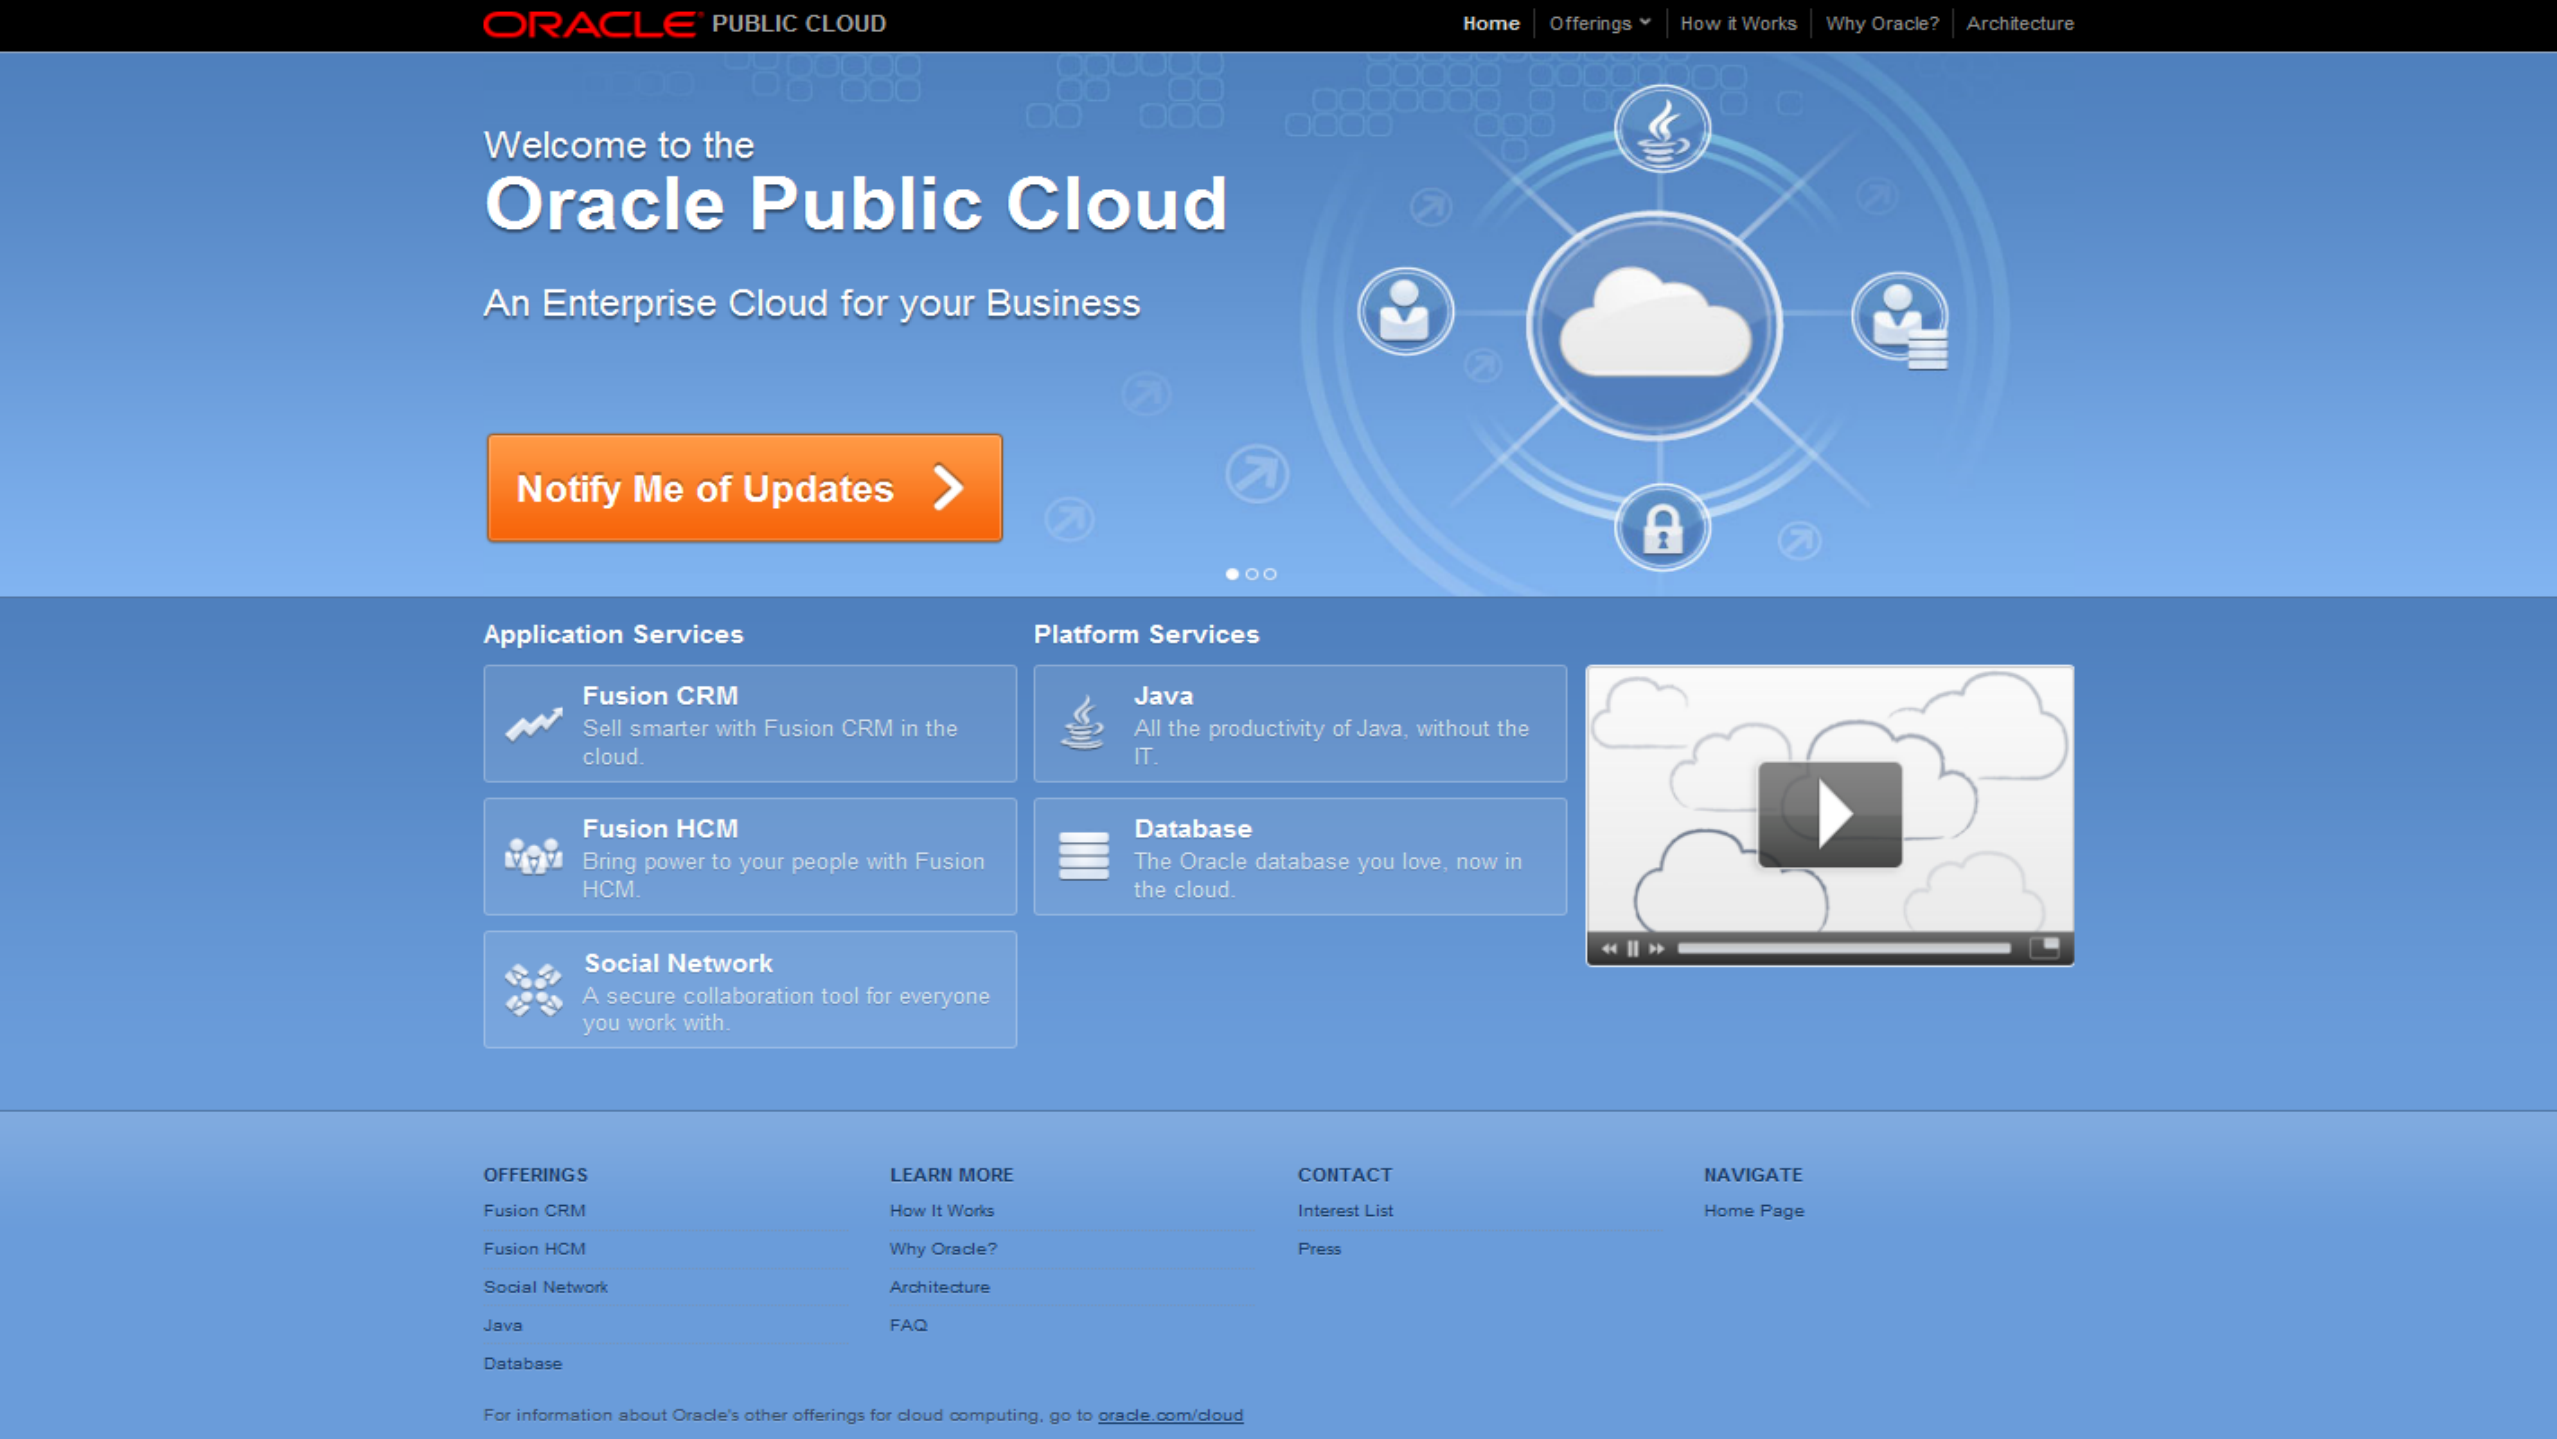Select the second carousel slide dot
This screenshot has height=1439, width=2557.
coord(1251,574)
